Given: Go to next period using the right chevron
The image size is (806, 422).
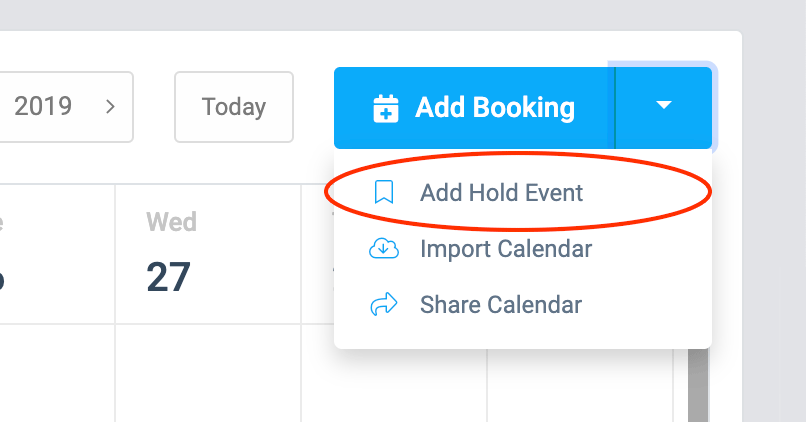Looking at the screenshot, I should [110, 106].
